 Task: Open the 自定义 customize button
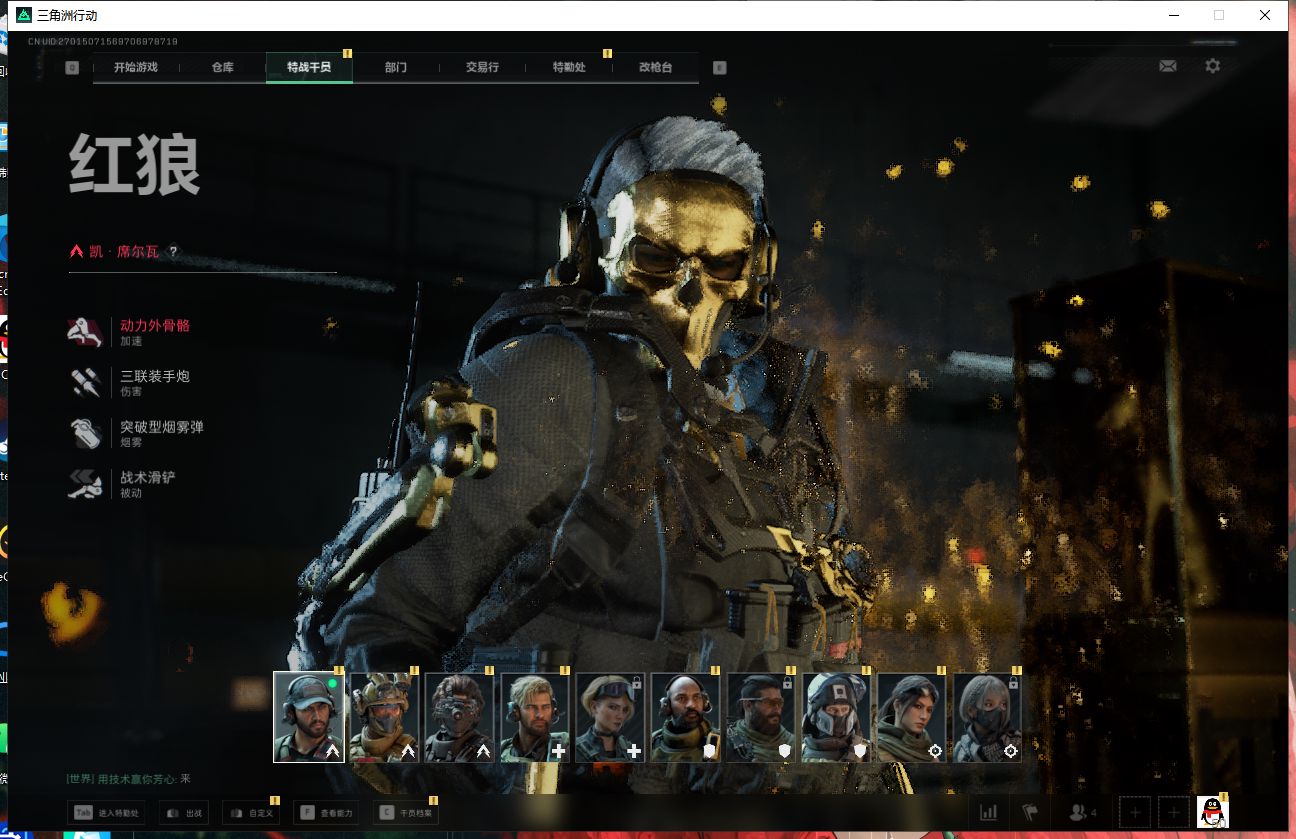coord(250,813)
